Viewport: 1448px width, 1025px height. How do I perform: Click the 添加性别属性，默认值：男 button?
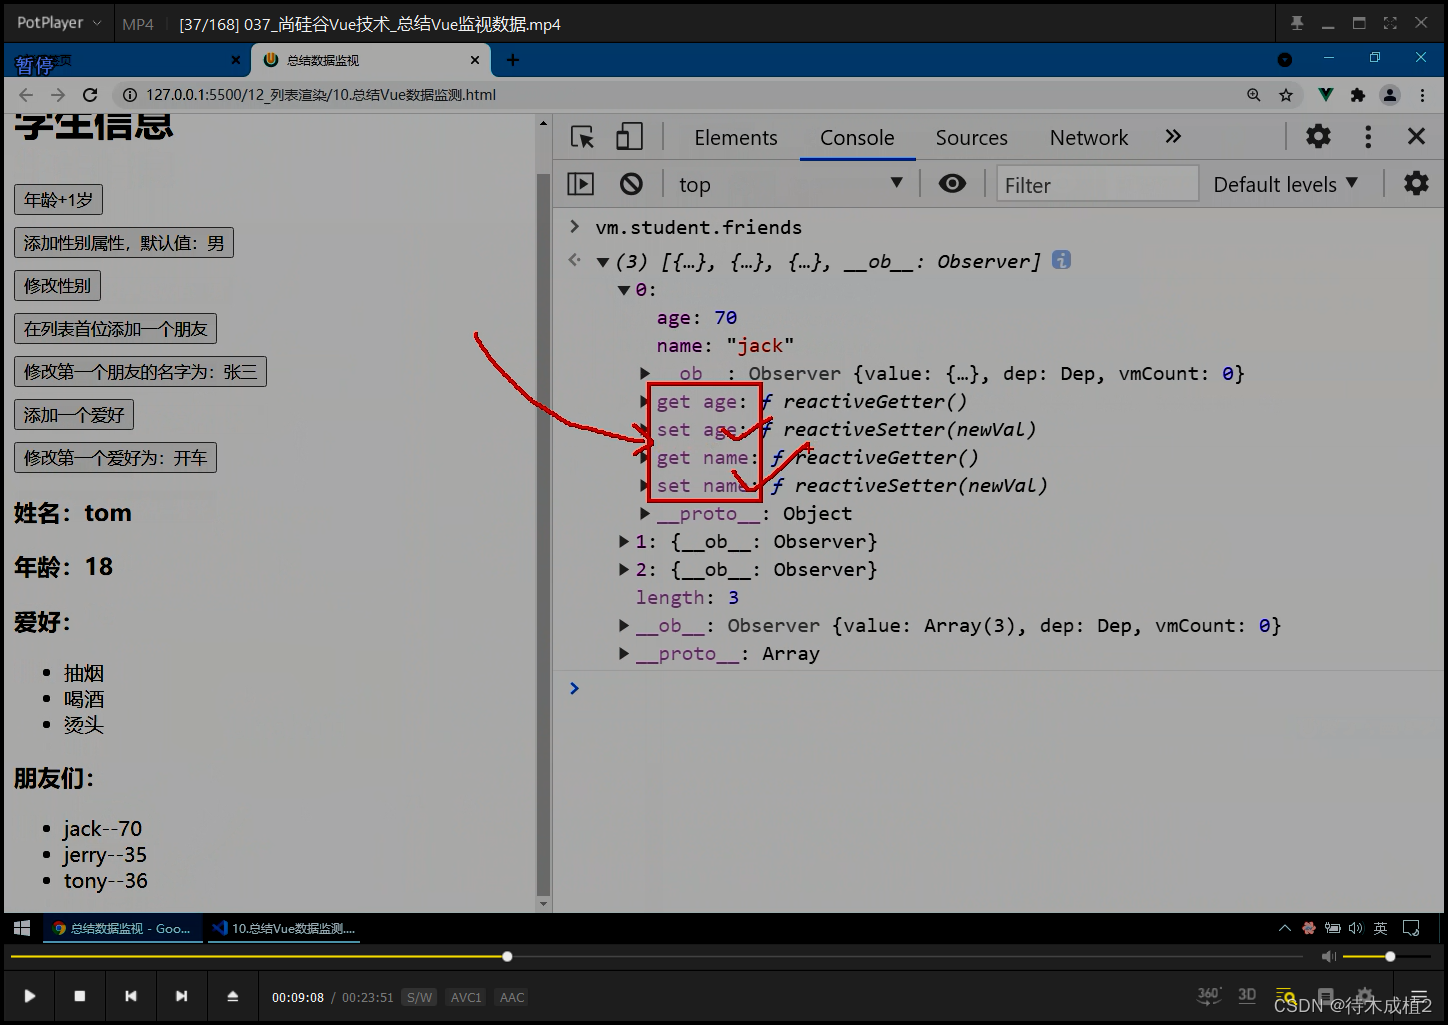tap(124, 243)
